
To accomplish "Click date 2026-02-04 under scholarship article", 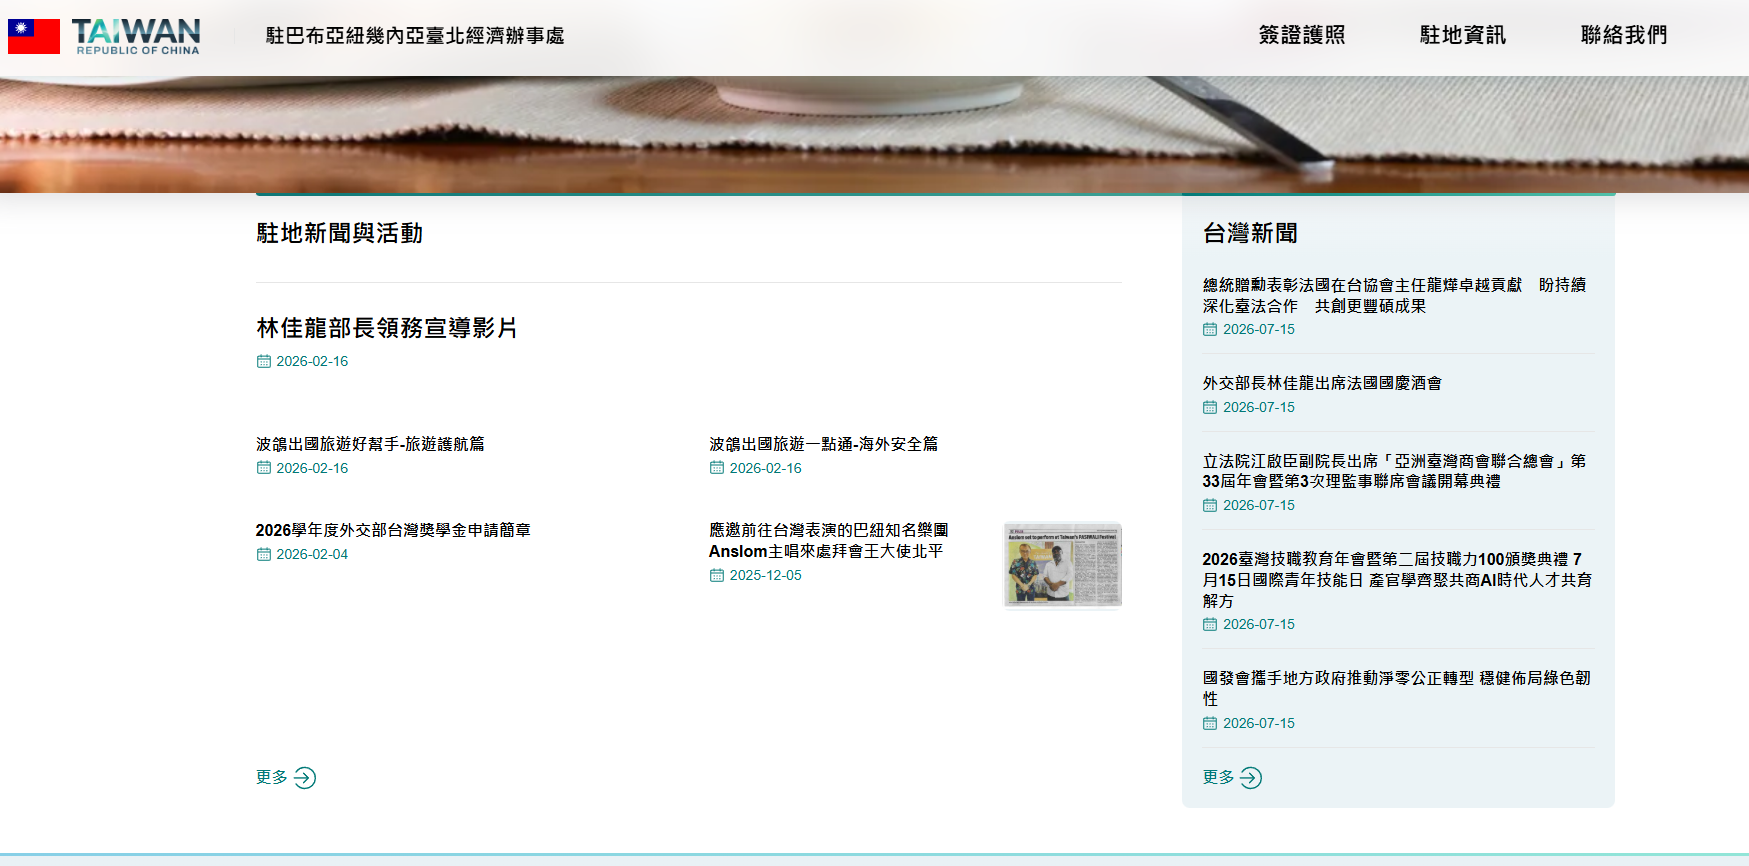I will coord(312,554).
